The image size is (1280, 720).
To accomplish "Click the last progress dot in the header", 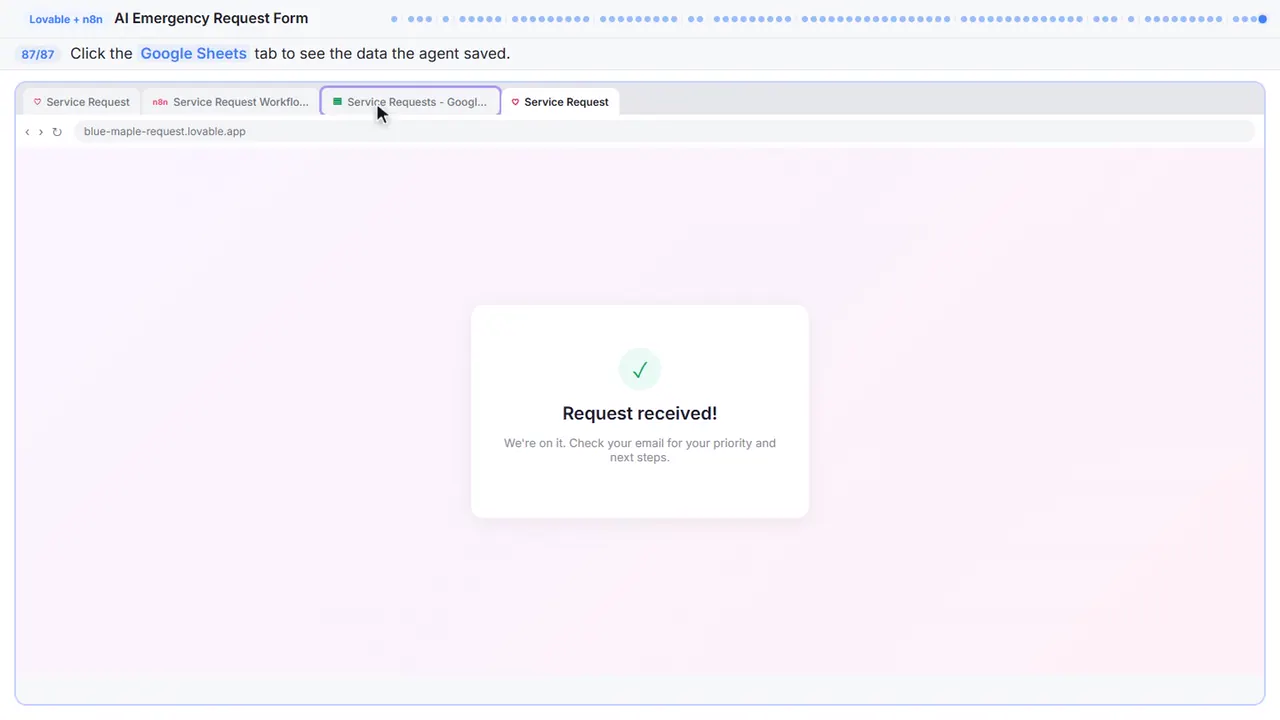I will pos(1263,18).
